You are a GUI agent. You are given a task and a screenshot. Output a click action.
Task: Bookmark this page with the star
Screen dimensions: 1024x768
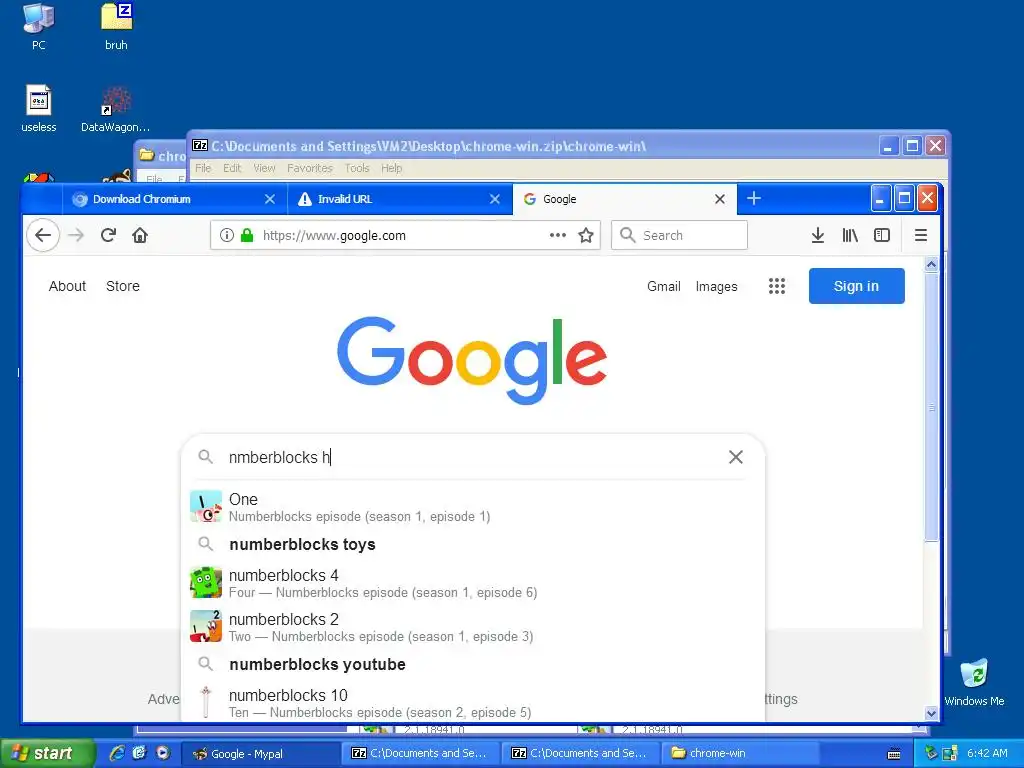pos(586,235)
